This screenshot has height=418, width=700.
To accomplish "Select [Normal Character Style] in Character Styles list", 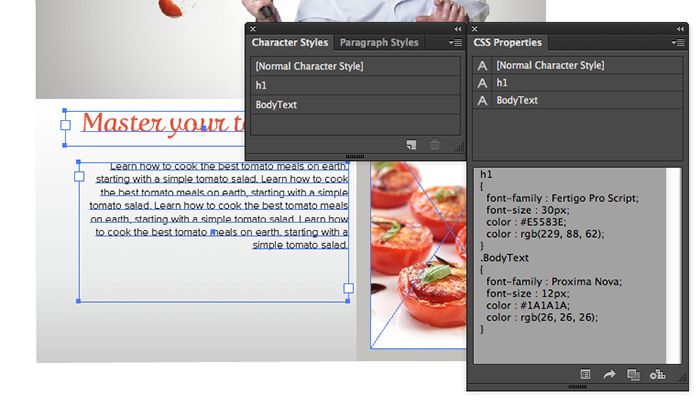I will tap(355, 66).
